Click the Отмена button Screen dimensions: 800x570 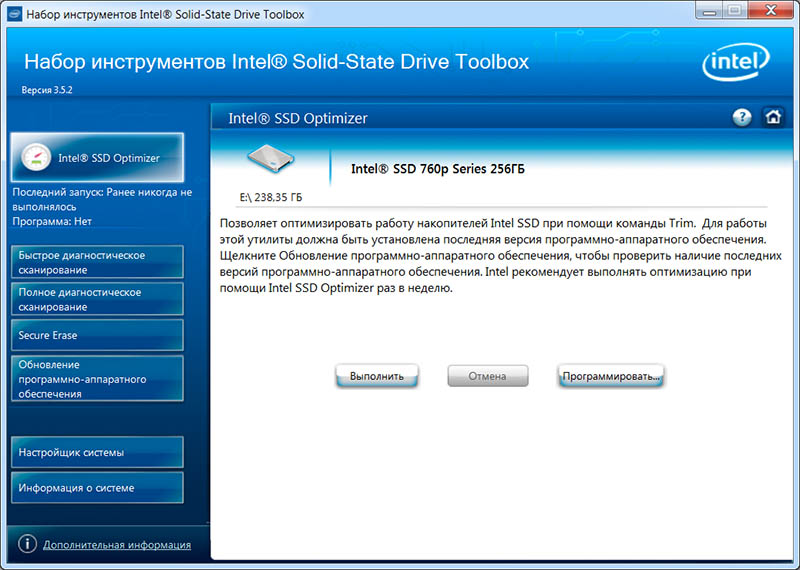point(488,376)
